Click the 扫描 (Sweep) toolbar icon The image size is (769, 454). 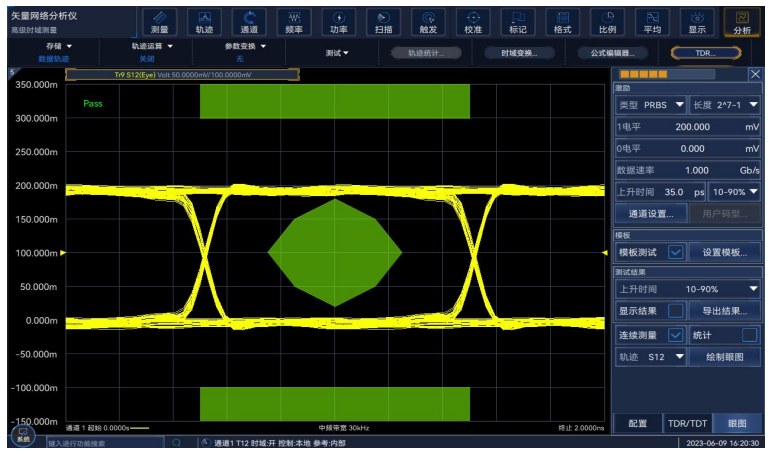(x=383, y=22)
